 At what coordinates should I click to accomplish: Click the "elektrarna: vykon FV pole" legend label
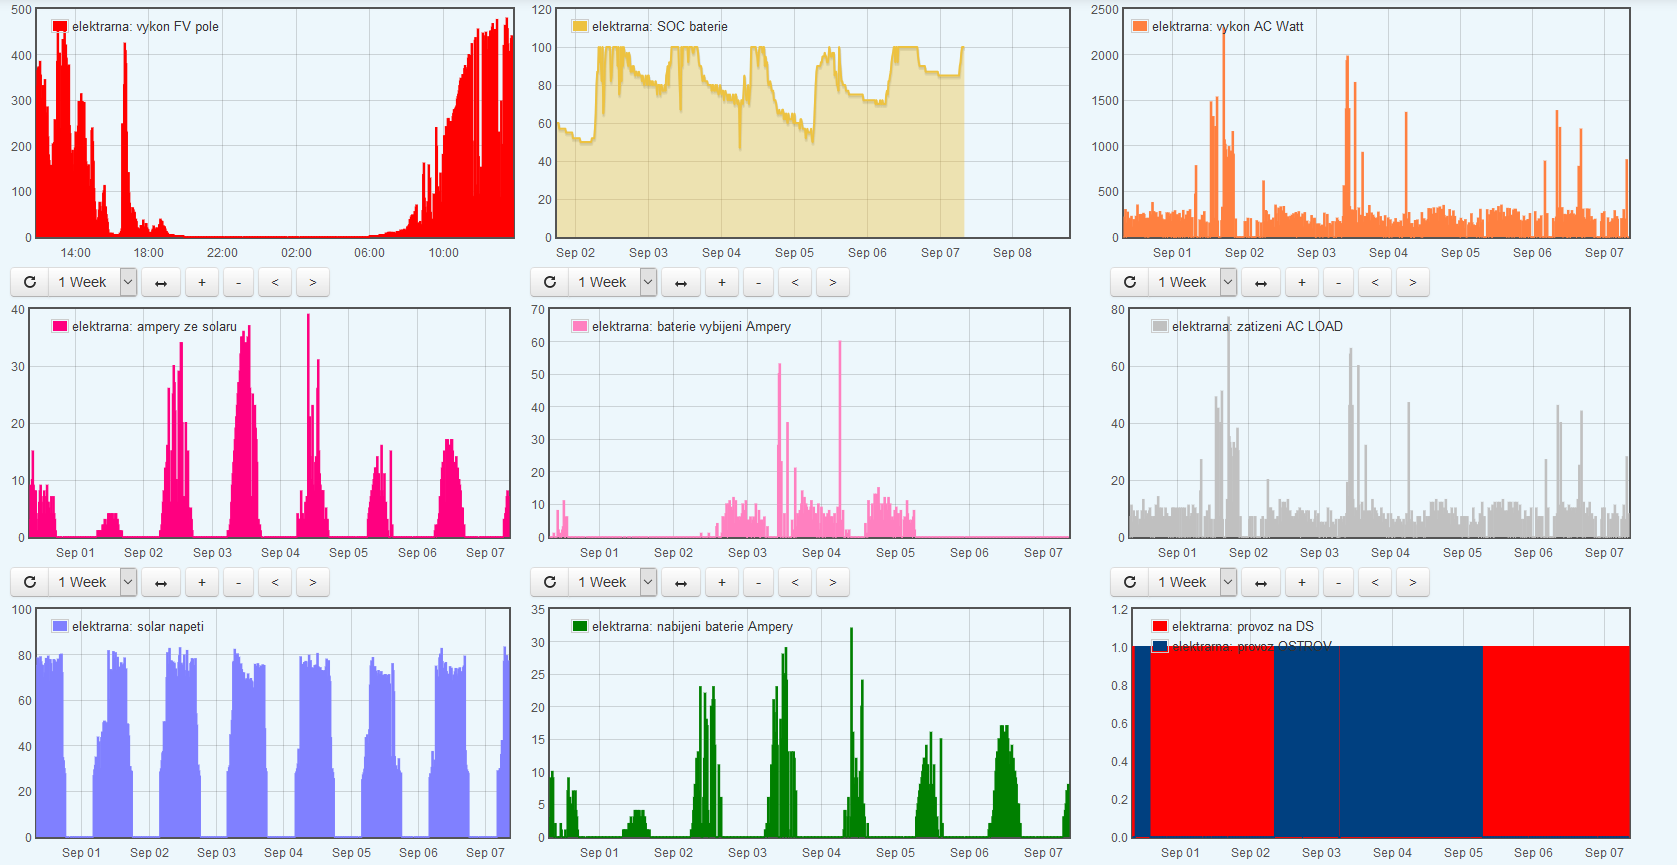145,26
